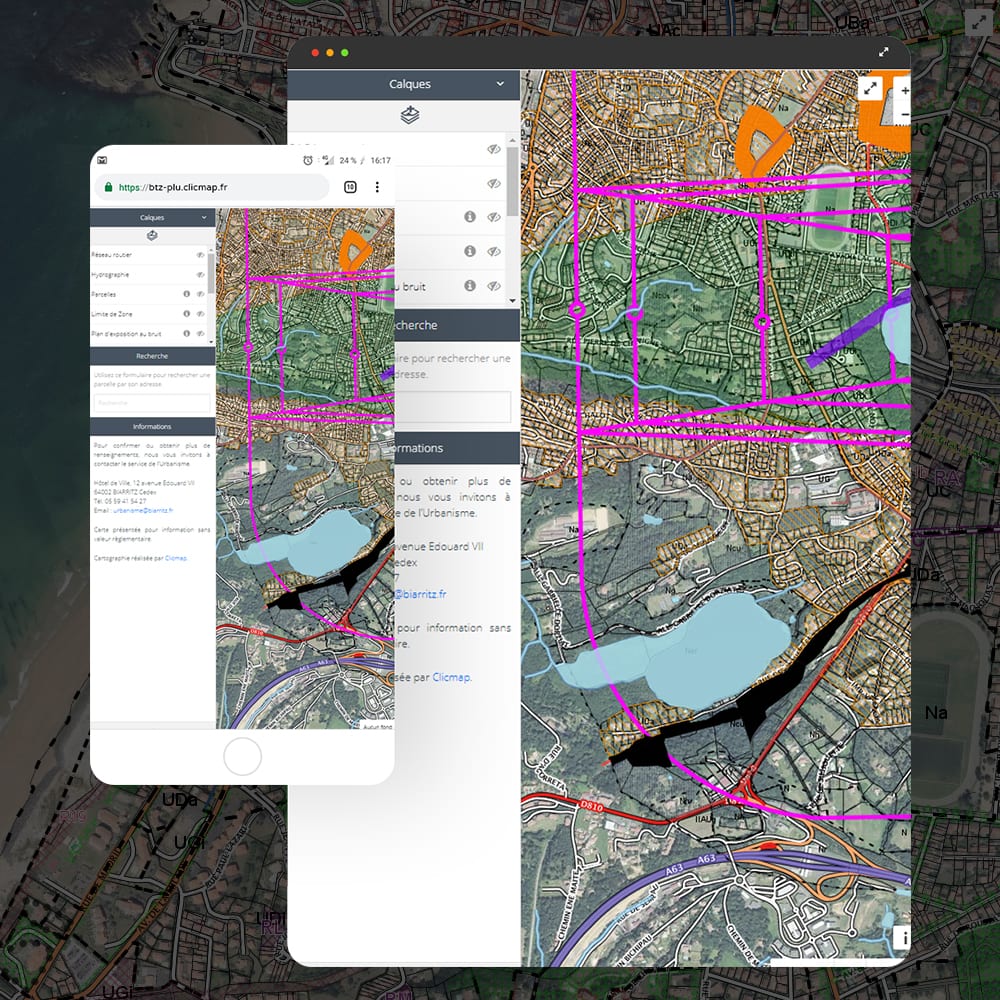Toggle visibility of Hydrographie layer

200,275
